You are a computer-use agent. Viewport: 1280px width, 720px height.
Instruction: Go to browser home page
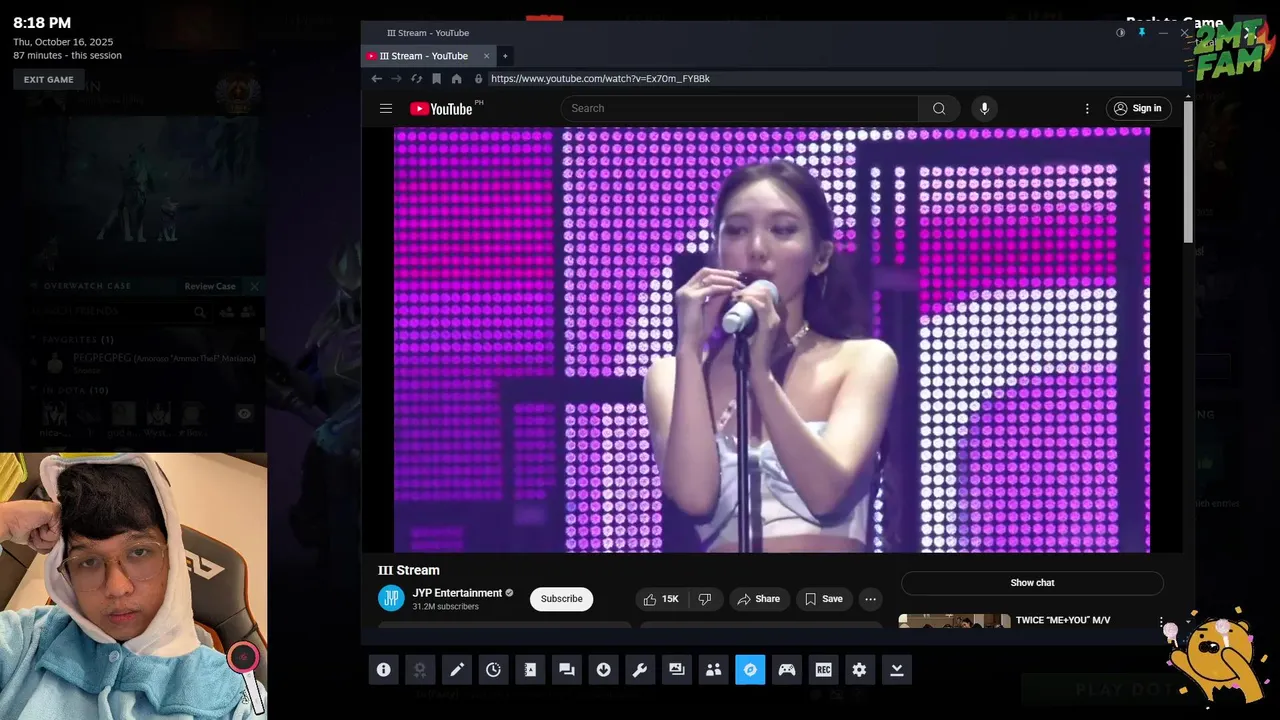(x=456, y=78)
